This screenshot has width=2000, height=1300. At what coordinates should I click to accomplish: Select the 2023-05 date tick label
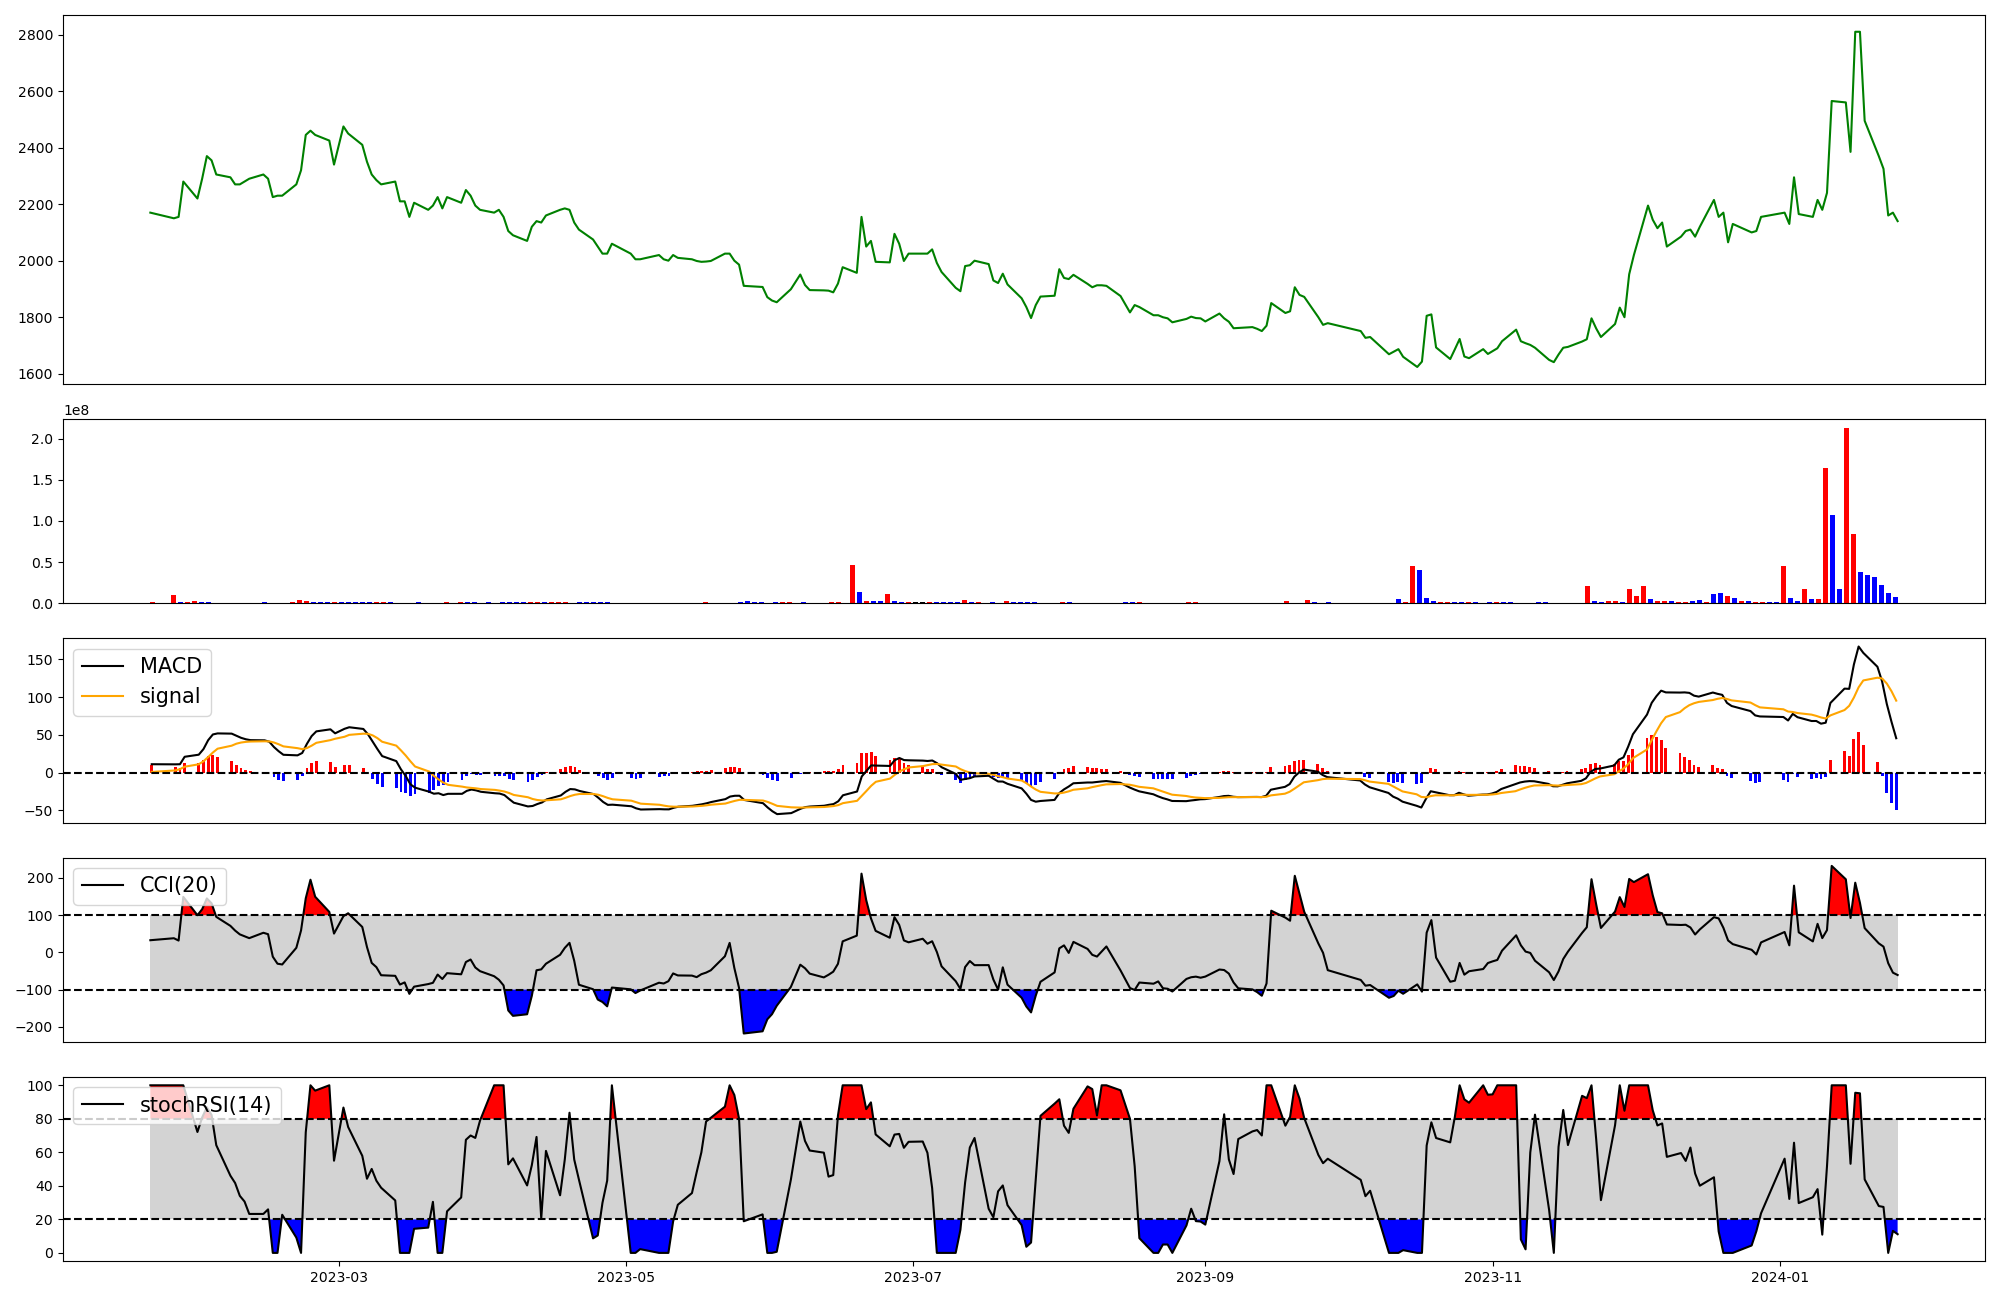tap(626, 1277)
